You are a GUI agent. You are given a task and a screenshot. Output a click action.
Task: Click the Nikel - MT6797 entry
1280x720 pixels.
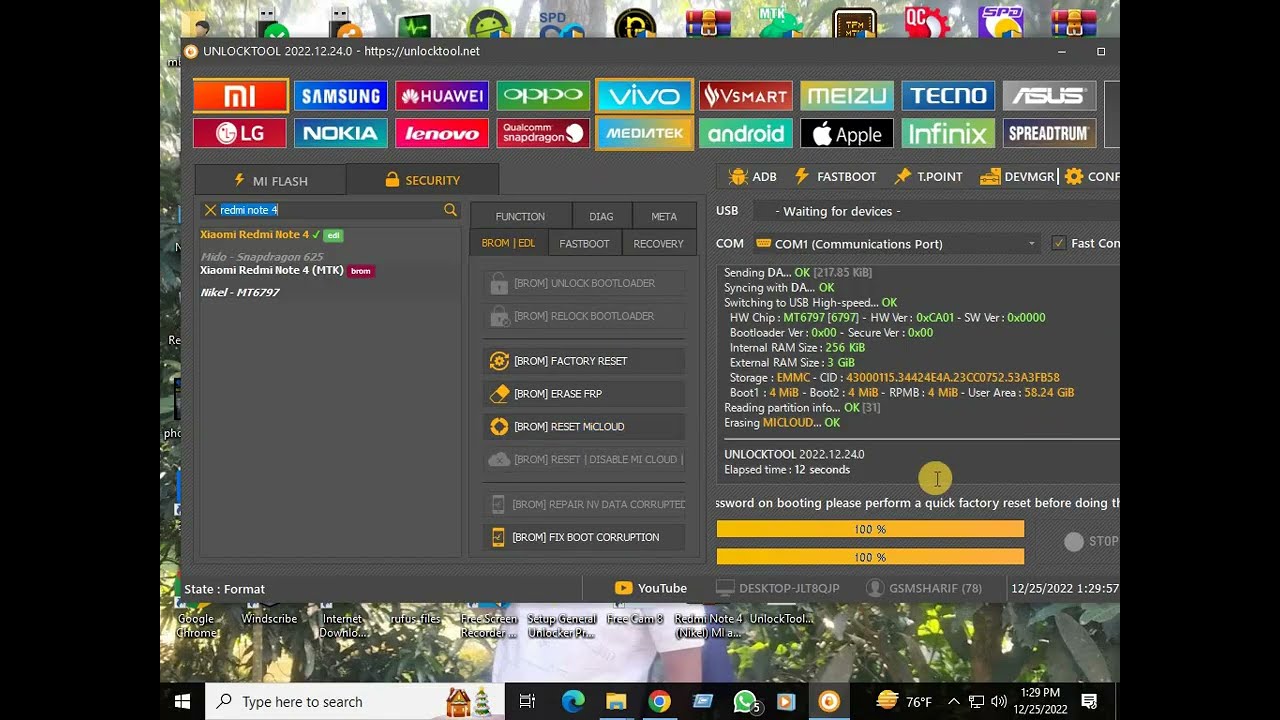click(x=240, y=293)
